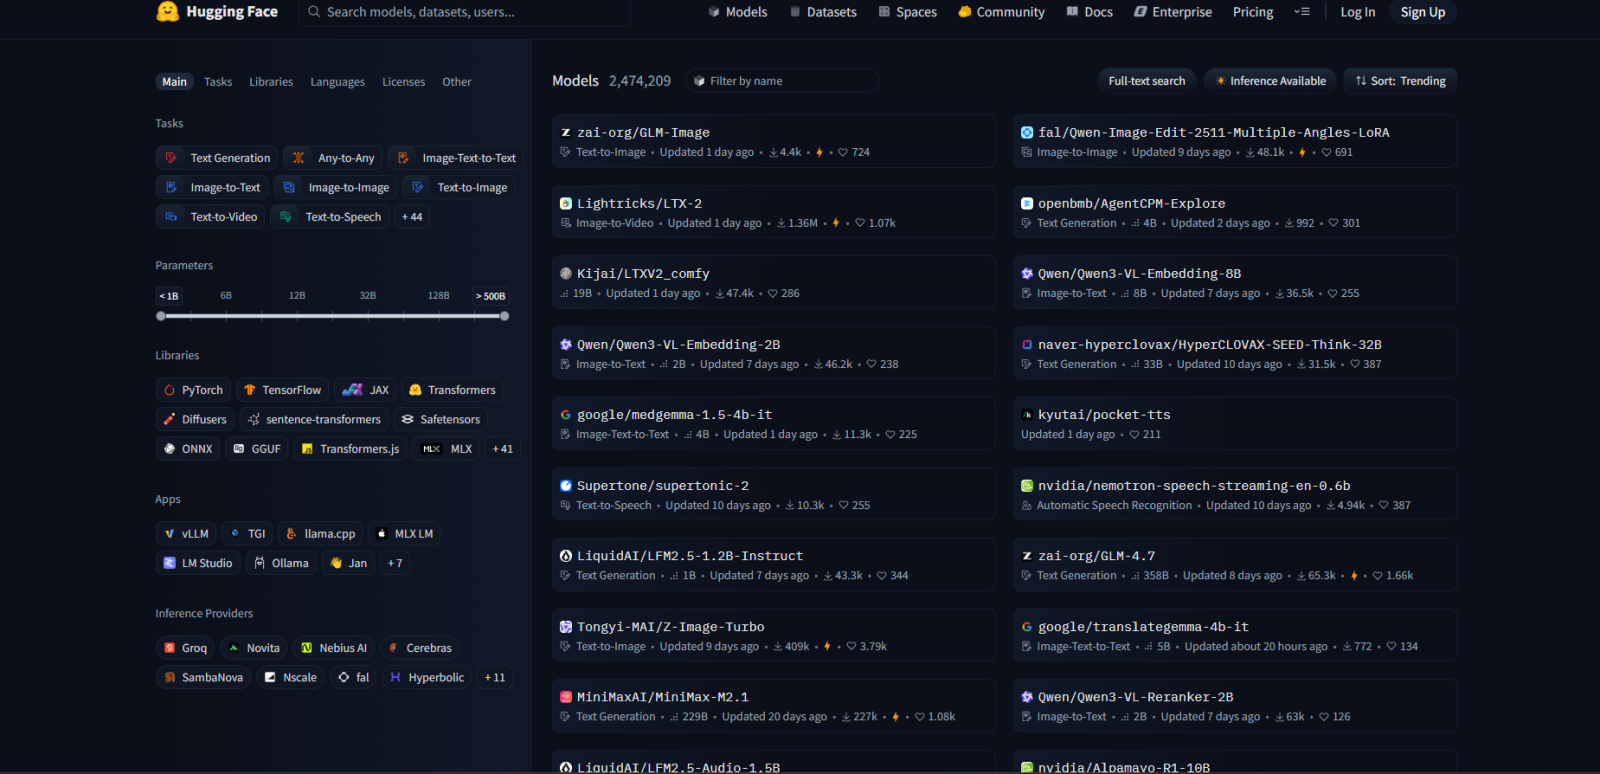
Task: Click the Groq provider icon
Action: 169,648
